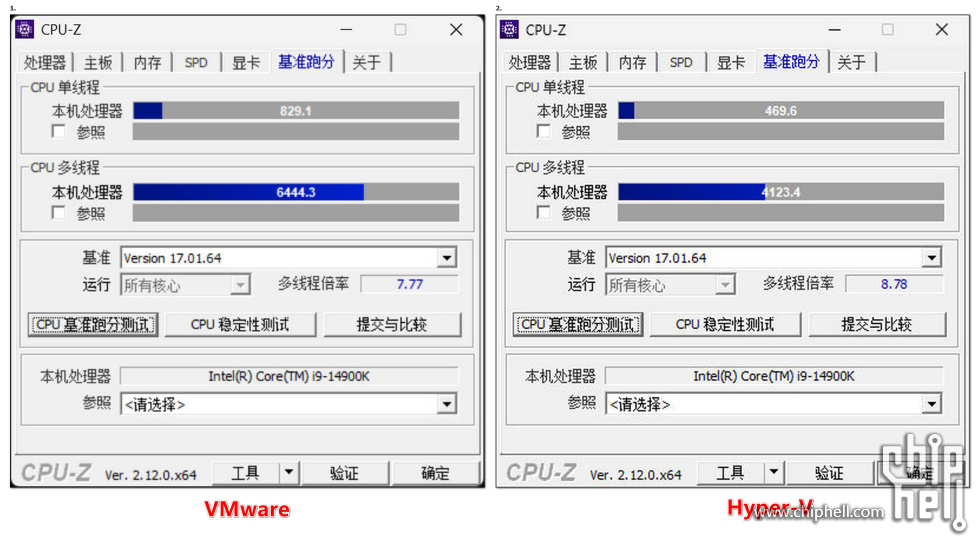
Task: Click 提交与比较 button in VMware window
Action: pos(392,324)
